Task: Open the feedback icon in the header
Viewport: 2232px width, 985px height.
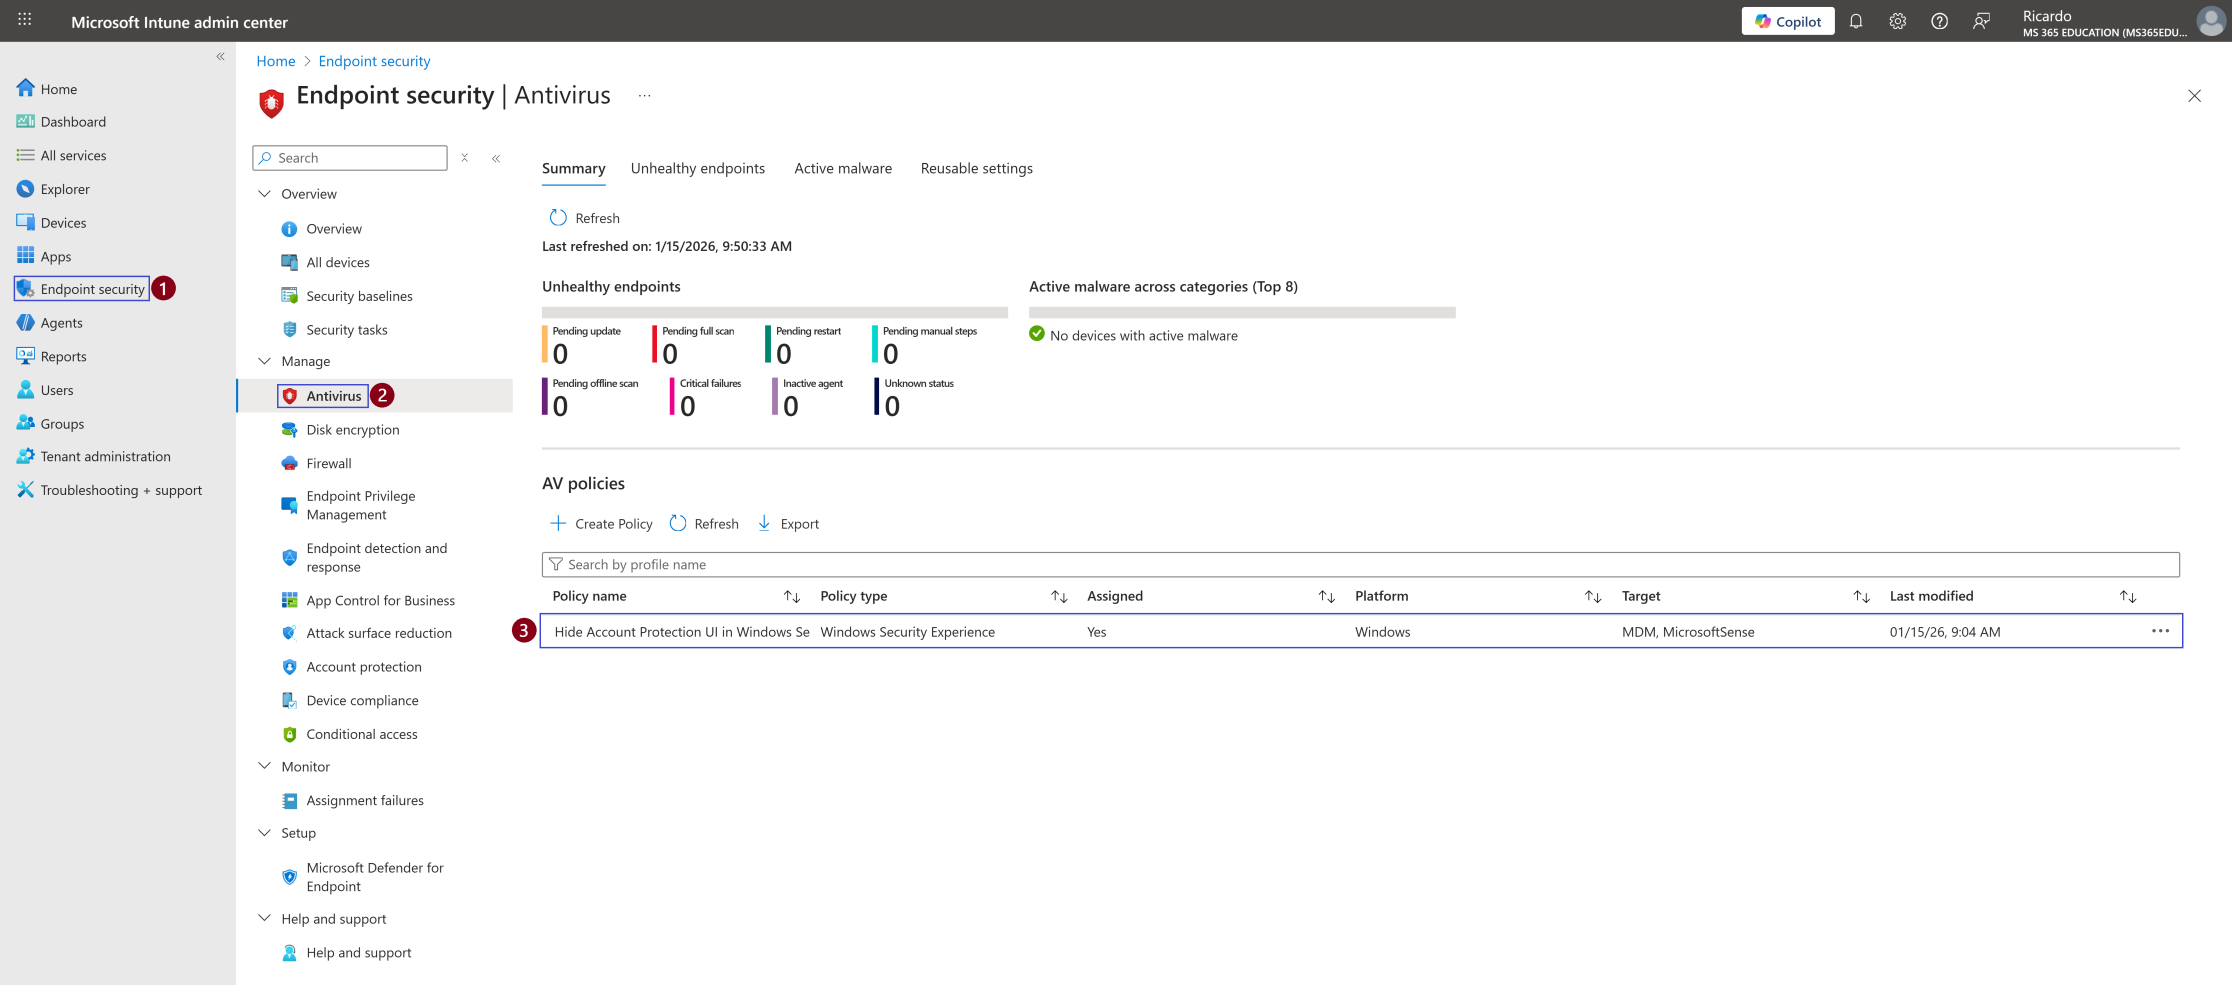Action: click(1981, 21)
